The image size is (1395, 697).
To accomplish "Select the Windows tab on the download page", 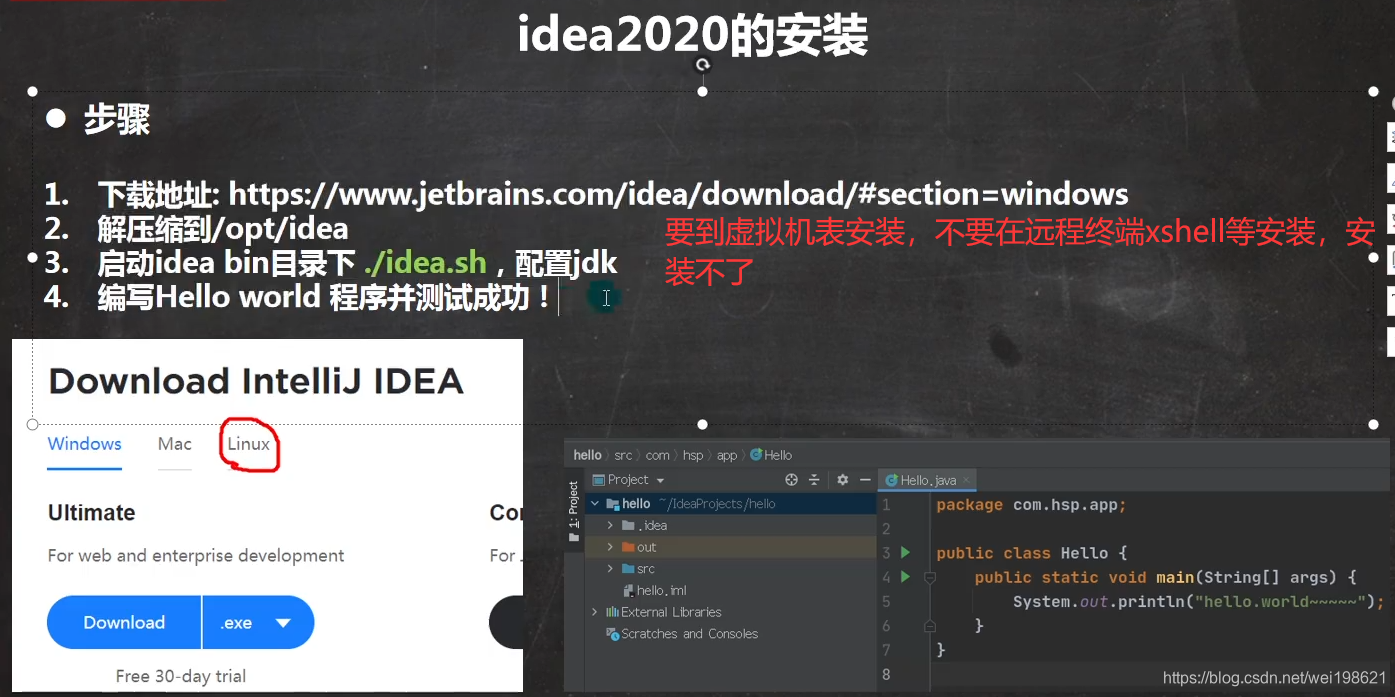I will [x=85, y=444].
